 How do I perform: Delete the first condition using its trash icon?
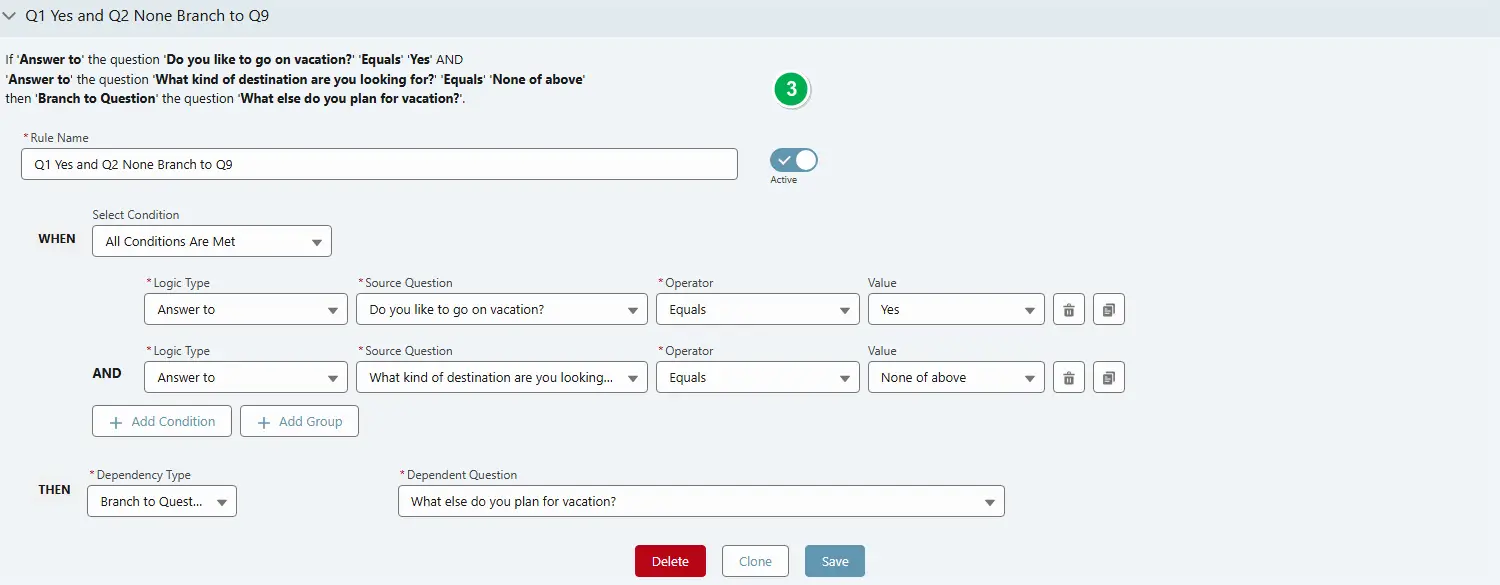[1068, 309]
